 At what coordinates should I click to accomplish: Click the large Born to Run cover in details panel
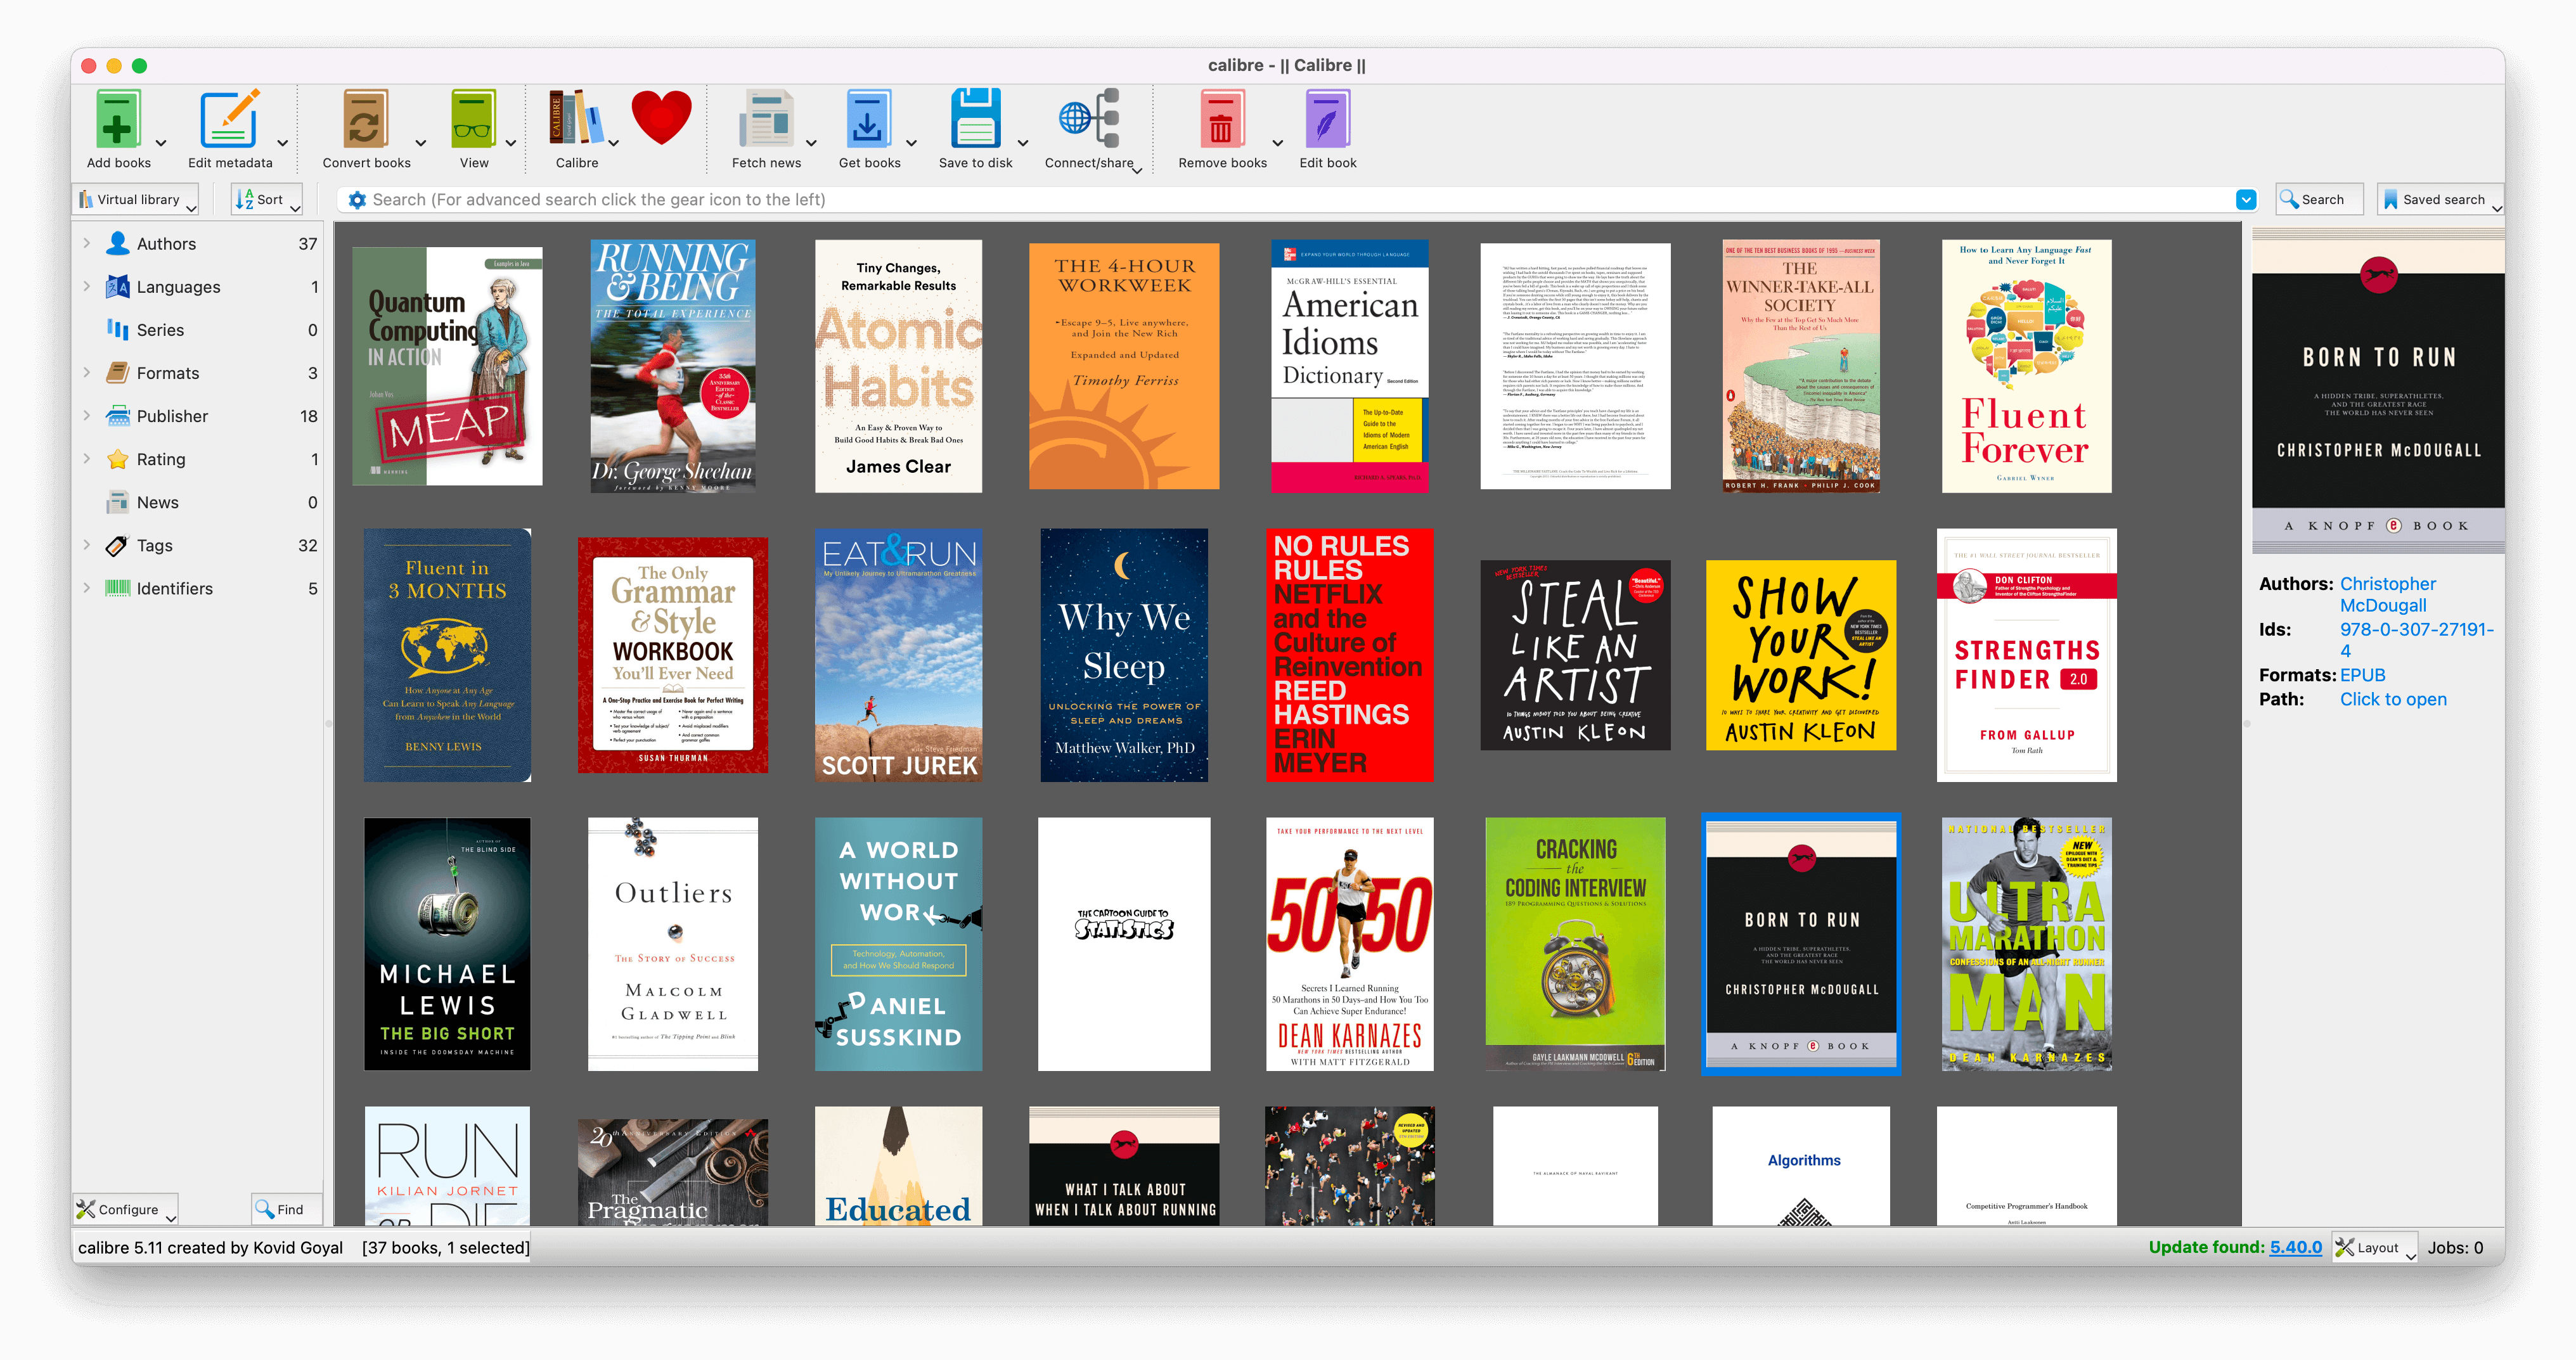2378,391
